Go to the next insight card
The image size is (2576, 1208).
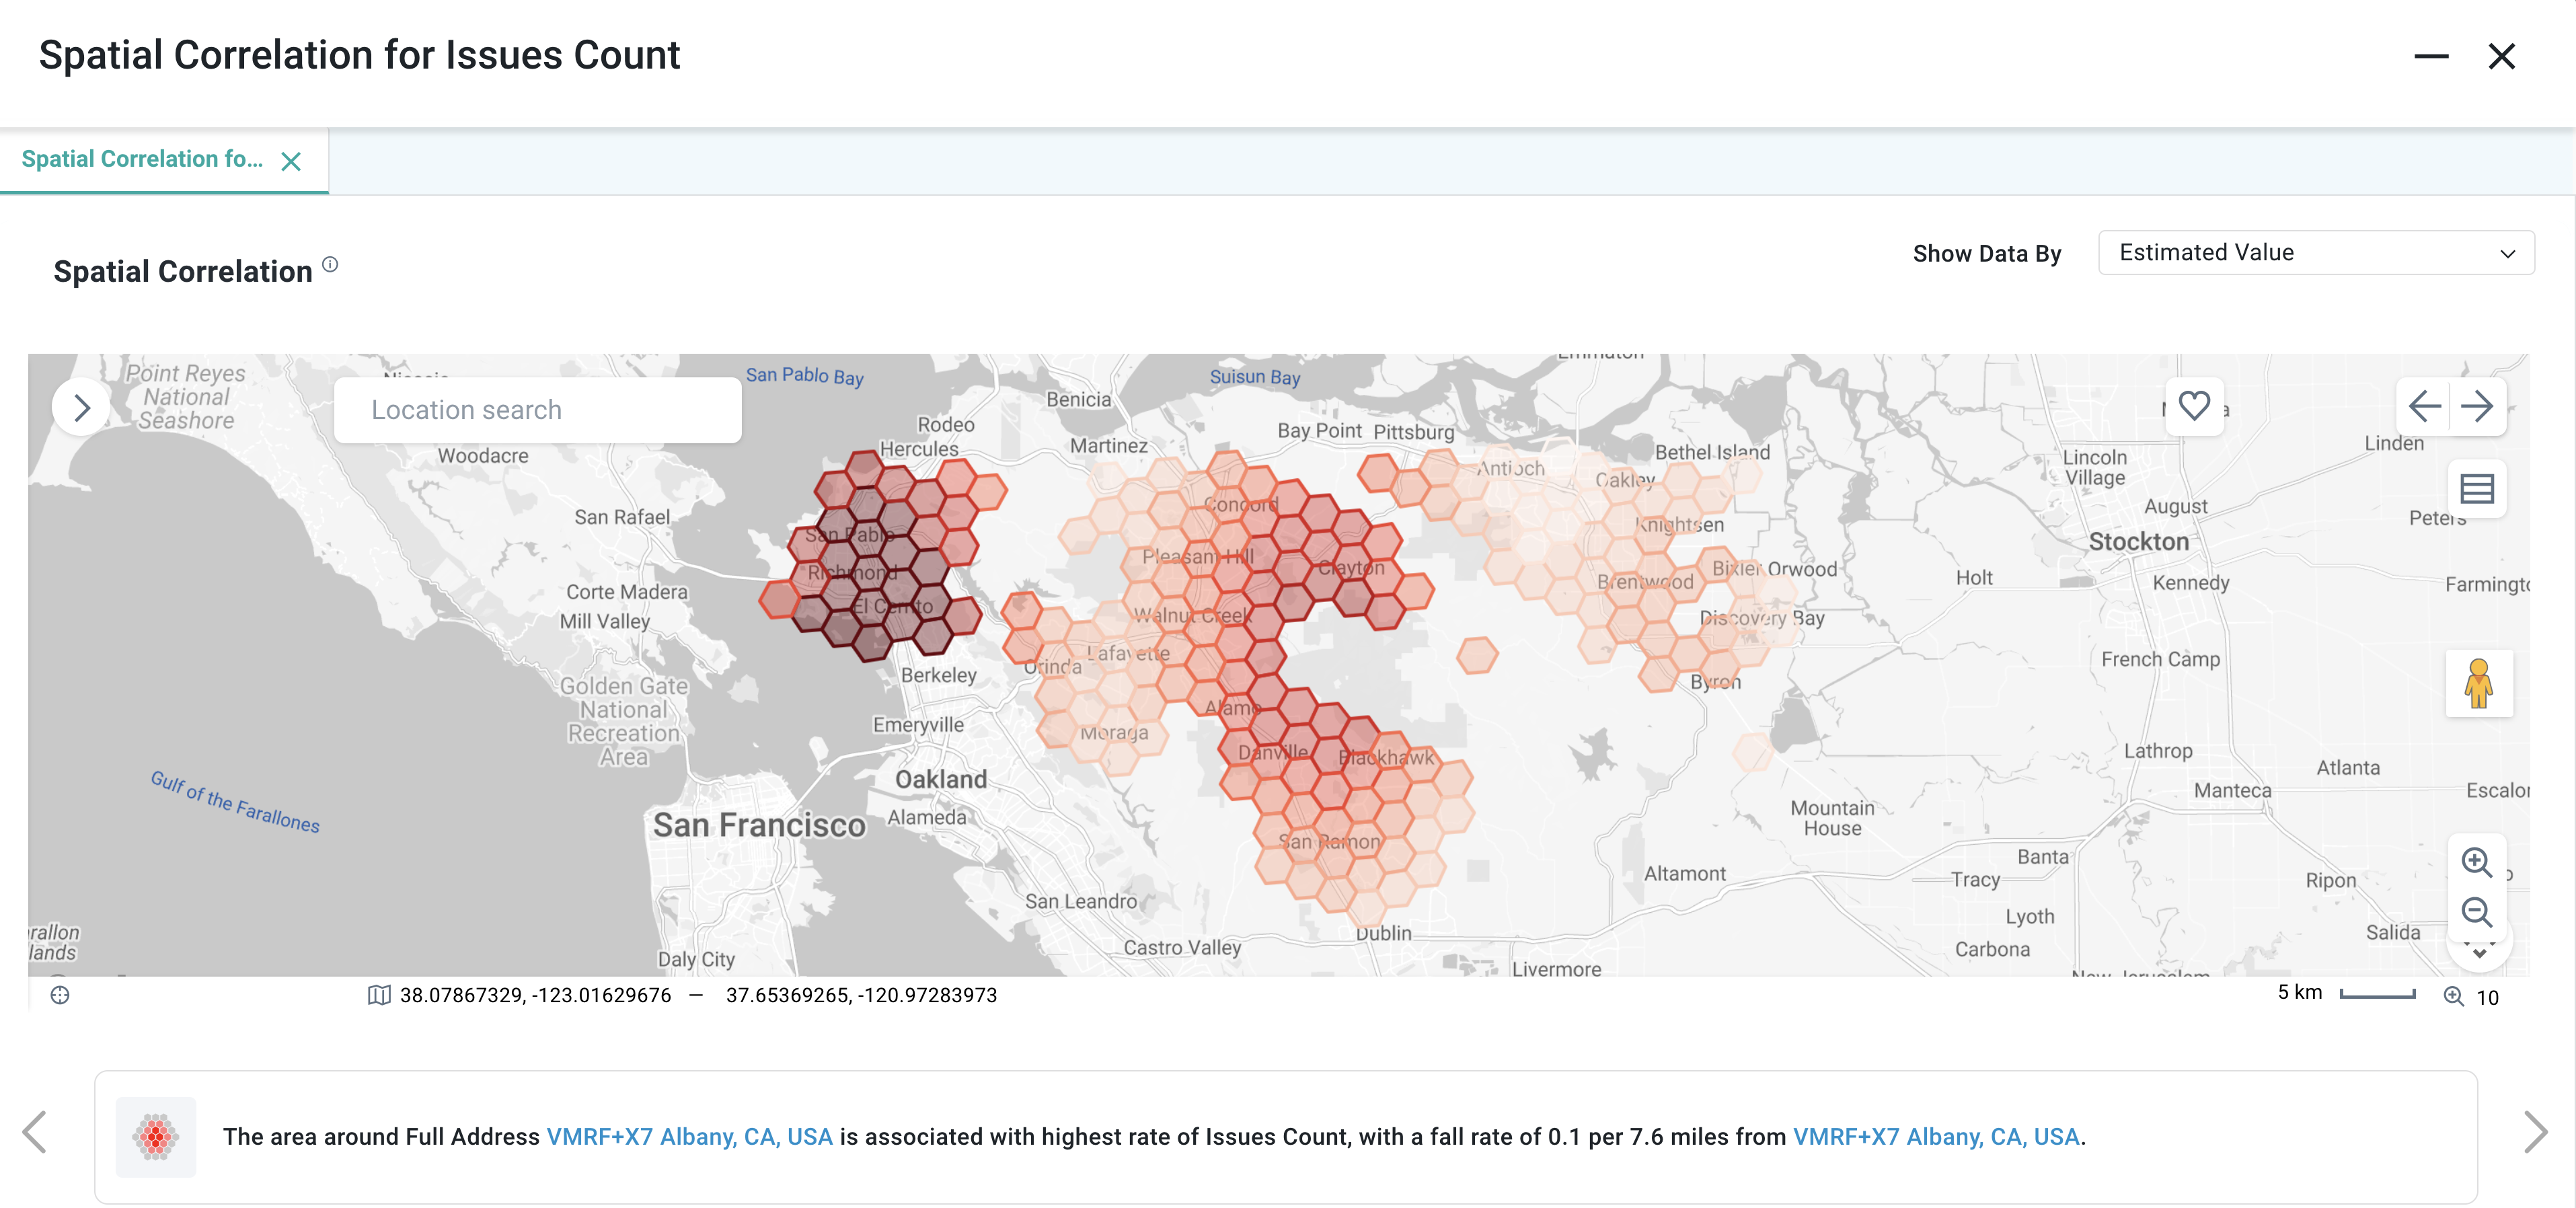pos(2535,1133)
